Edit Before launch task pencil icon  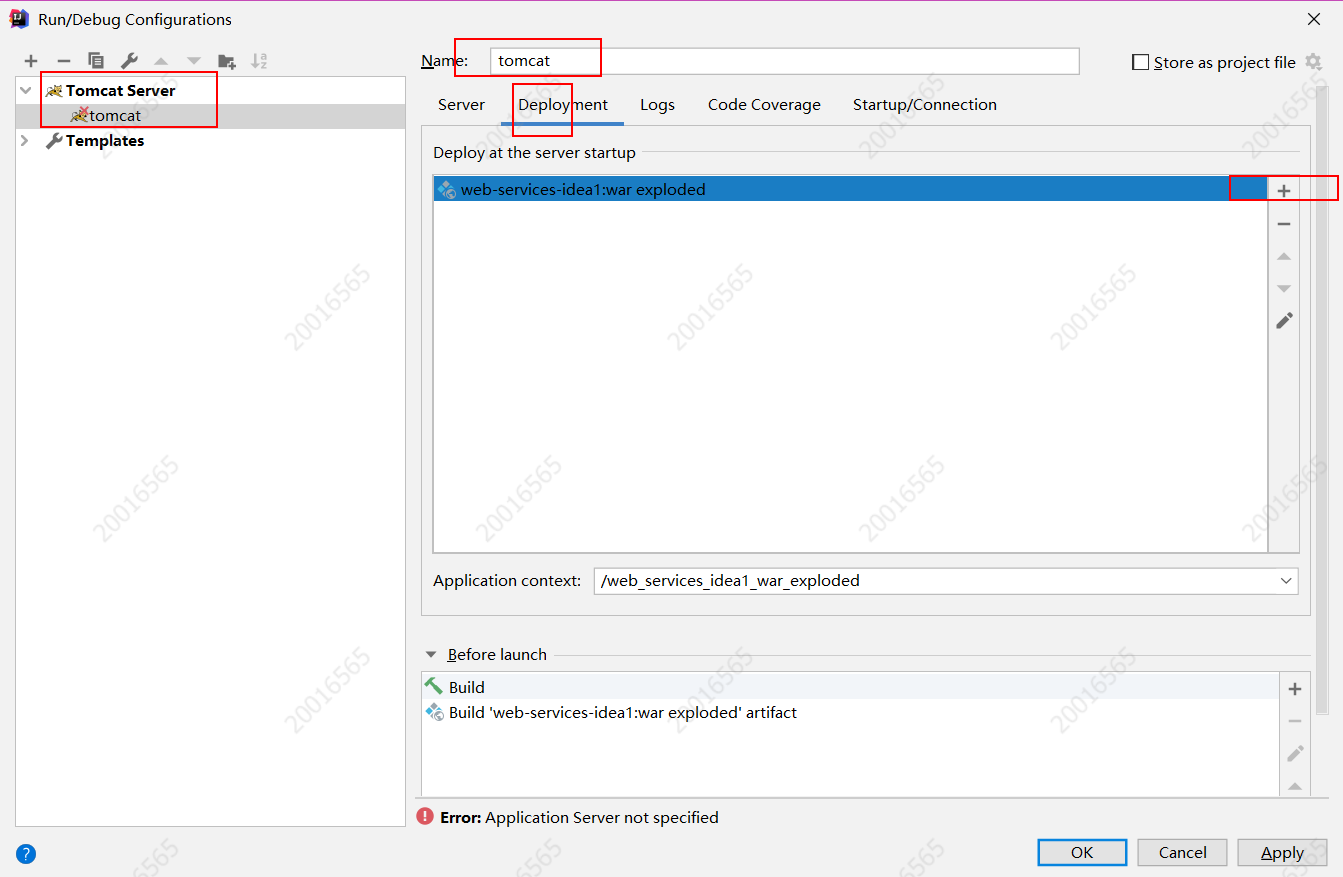pos(1295,753)
